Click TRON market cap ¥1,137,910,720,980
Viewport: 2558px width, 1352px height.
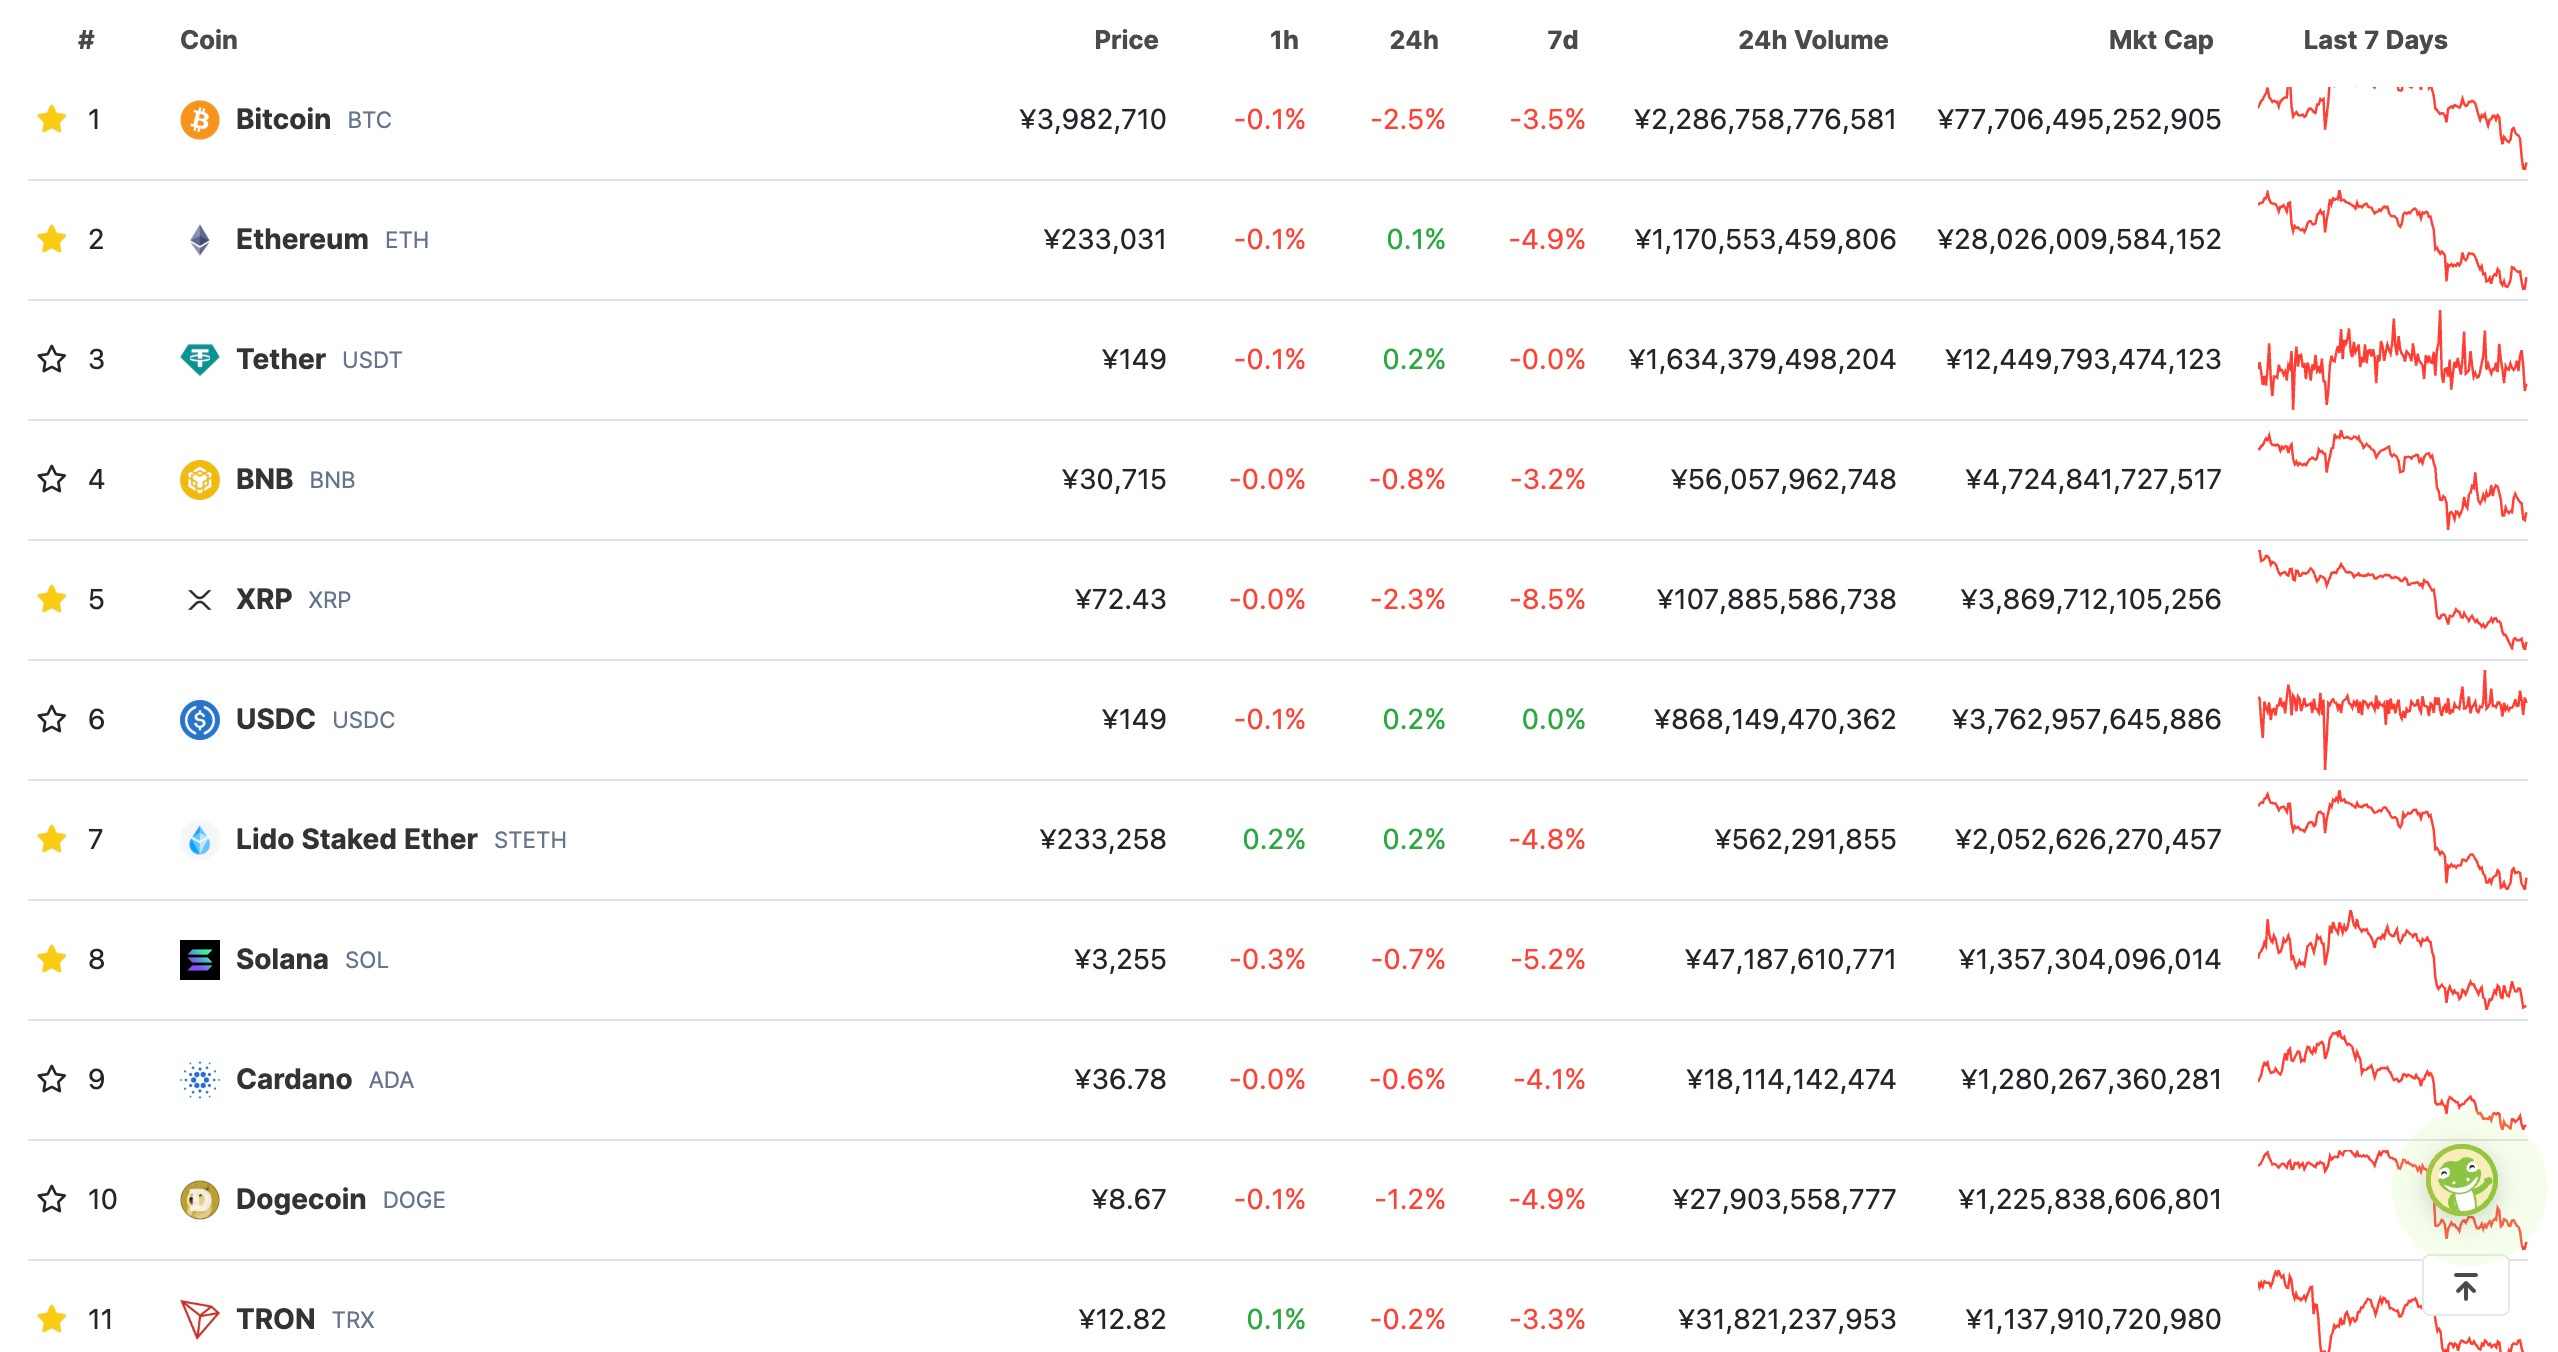[x=2093, y=1320]
